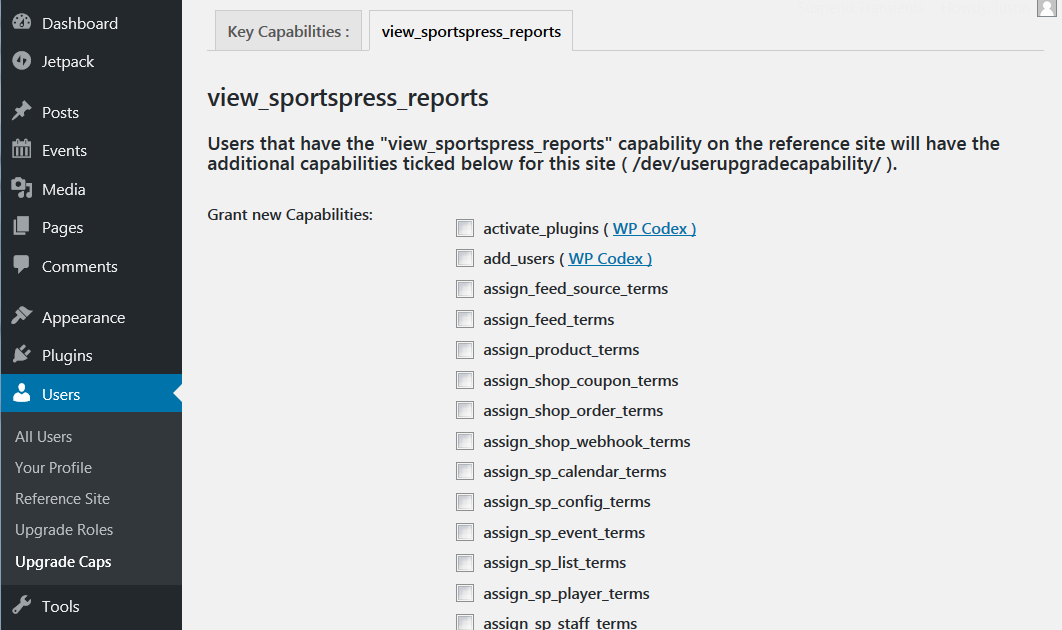Image resolution: width=1062 pixels, height=630 pixels.
Task: Open the Pages menu label
Action: (62, 228)
